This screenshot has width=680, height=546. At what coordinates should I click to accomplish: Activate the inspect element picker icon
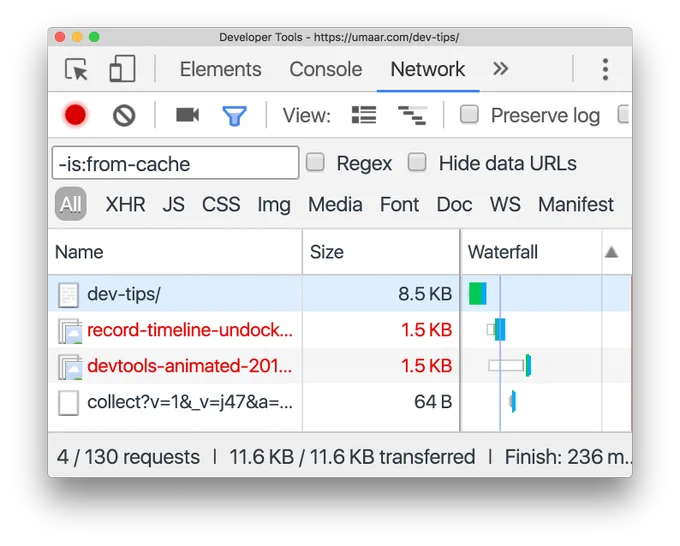pos(76,69)
